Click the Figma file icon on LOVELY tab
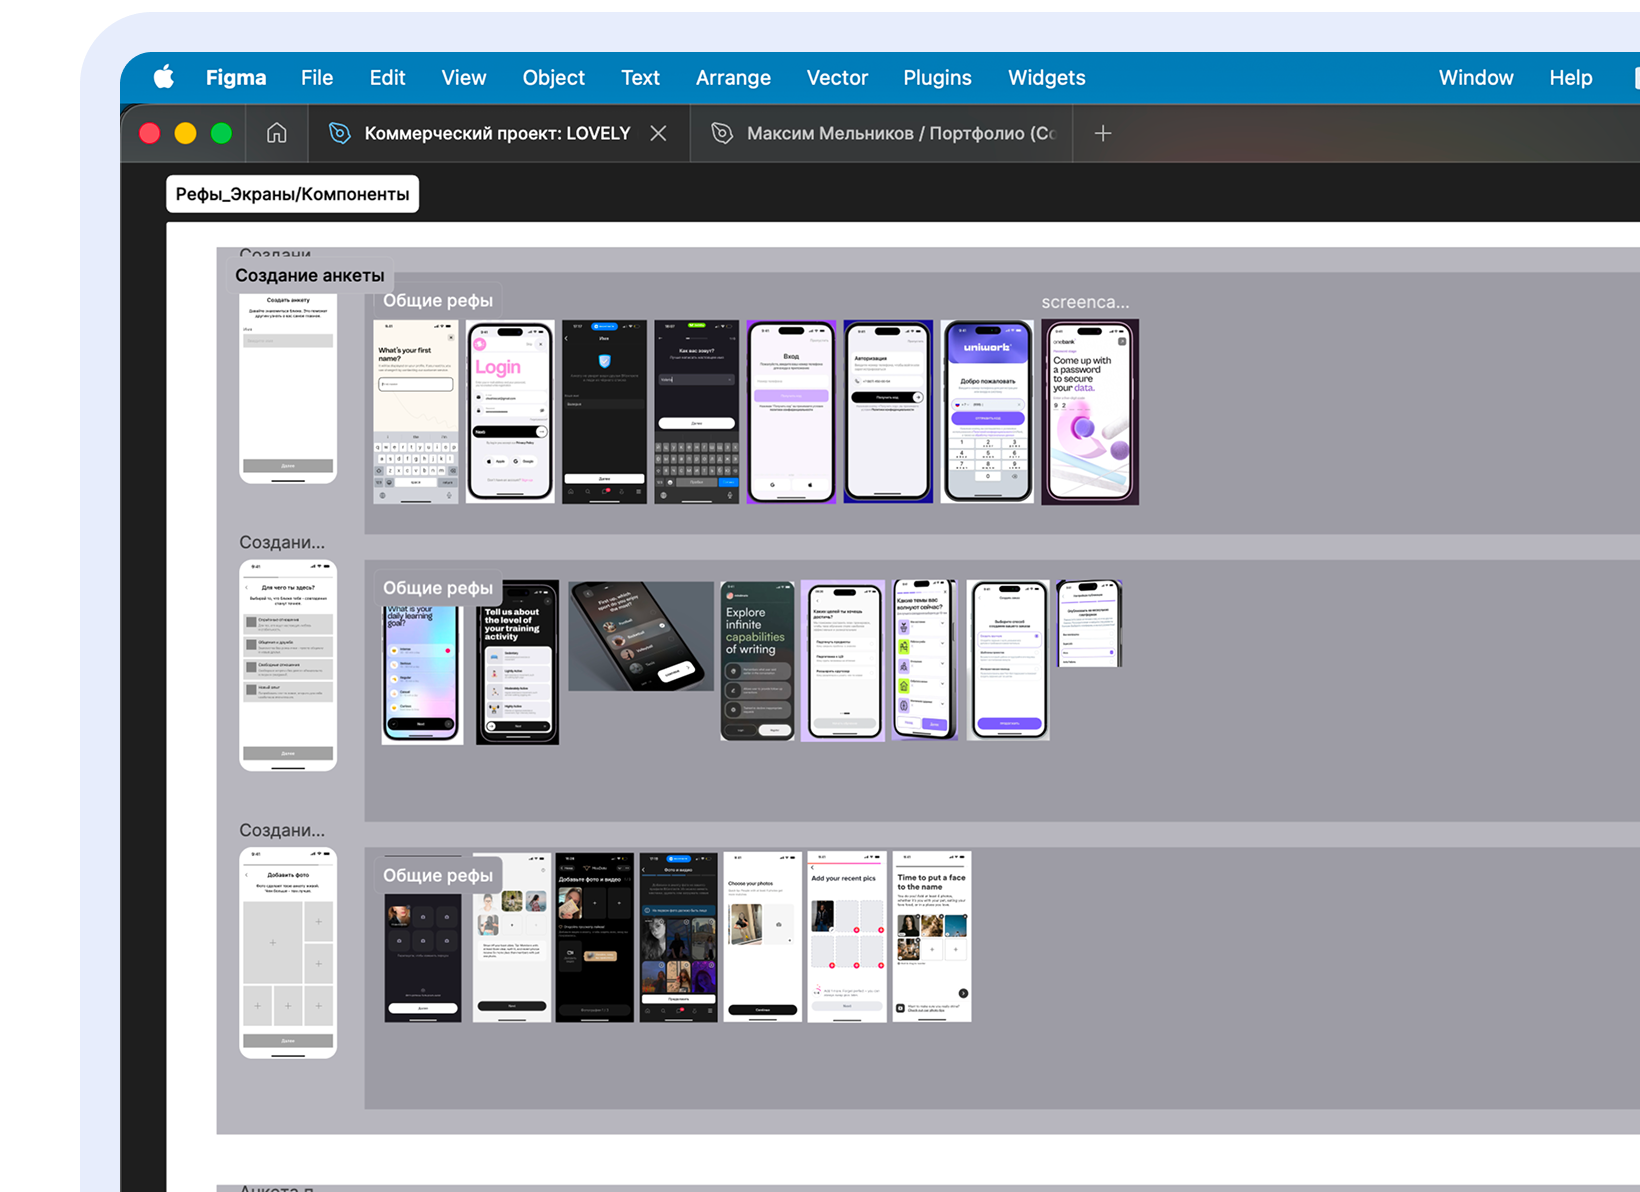Screen dimensions: 1640x1192 click(x=340, y=133)
